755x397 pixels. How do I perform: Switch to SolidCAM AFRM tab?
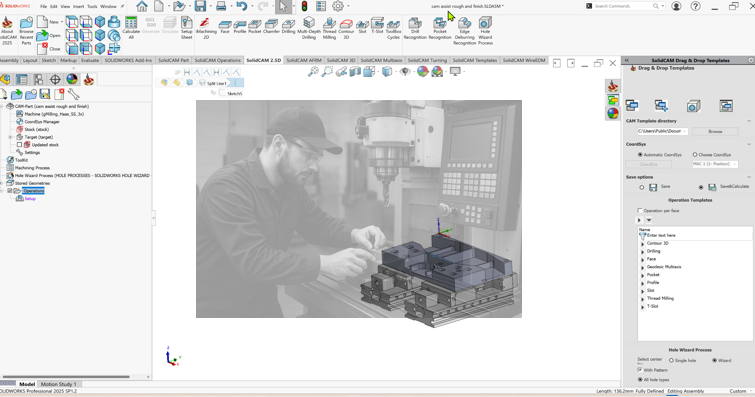[x=304, y=60]
